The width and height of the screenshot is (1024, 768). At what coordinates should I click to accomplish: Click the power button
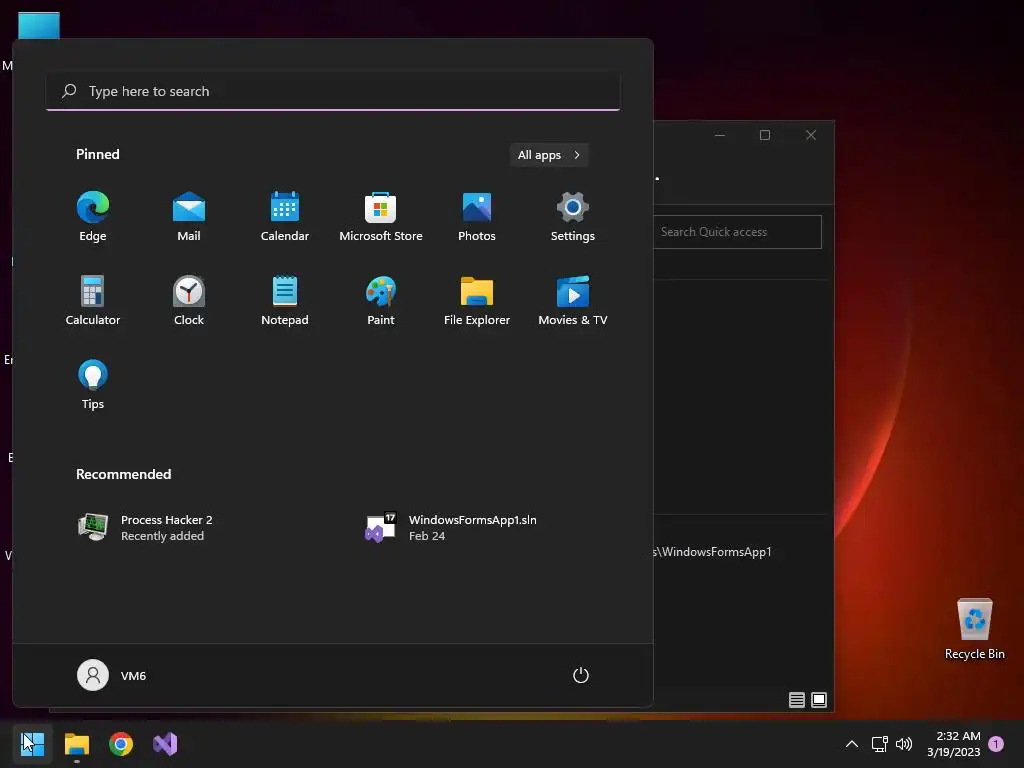tap(581, 675)
